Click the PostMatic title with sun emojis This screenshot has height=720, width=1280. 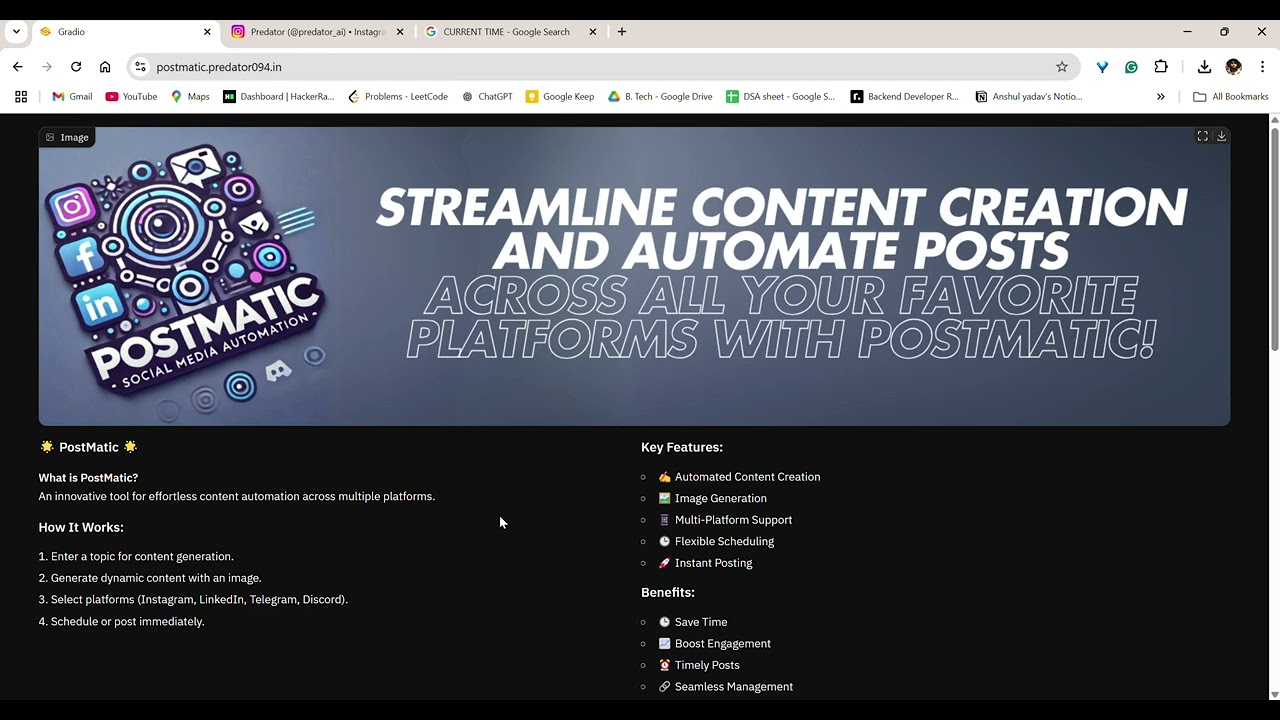[x=88, y=447]
